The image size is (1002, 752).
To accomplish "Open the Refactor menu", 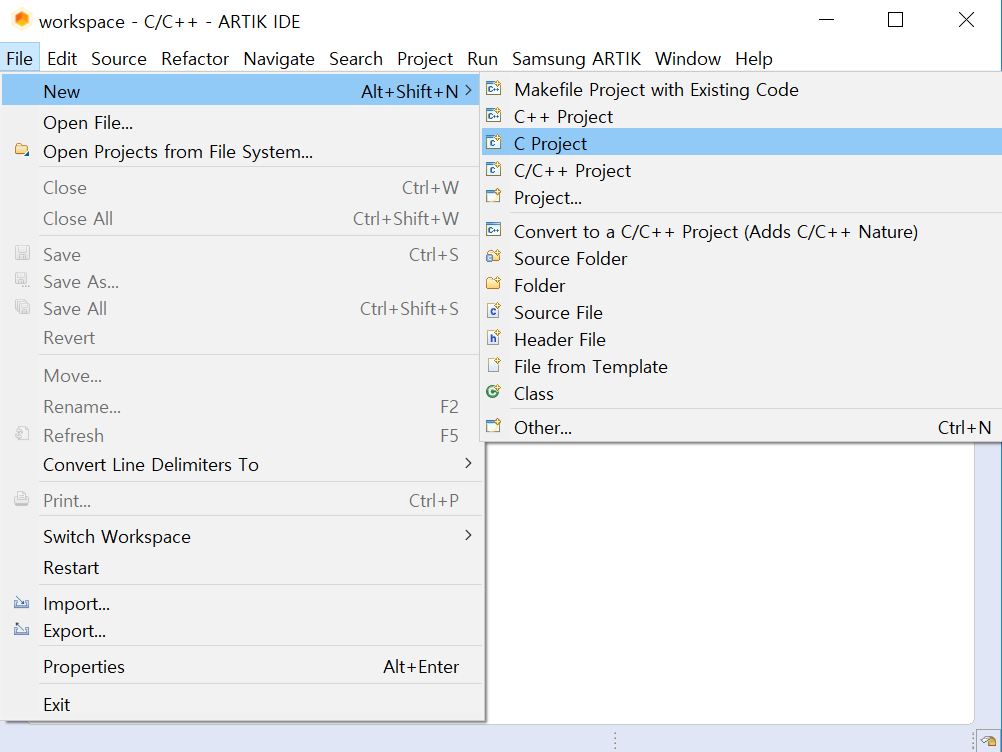I will pyautogui.click(x=195, y=59).
